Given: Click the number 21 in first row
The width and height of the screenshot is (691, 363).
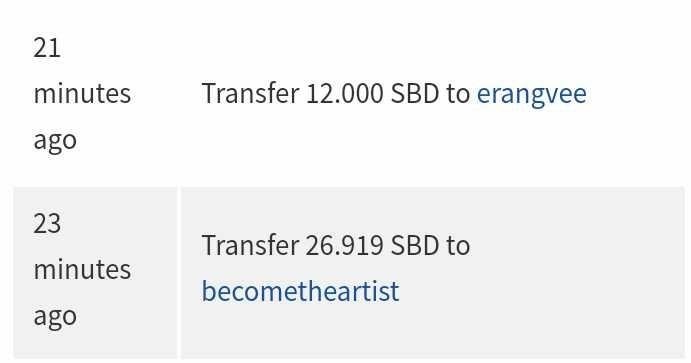Looking at the screenshot, I should [x=47, y=48].
